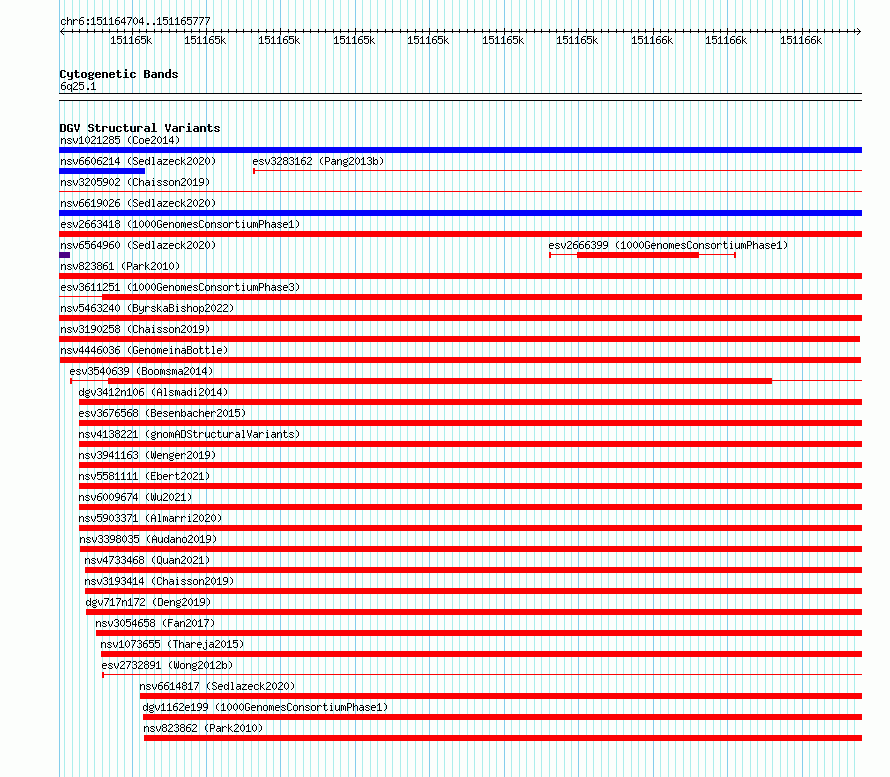Click the esv2666399 thick red bar segment

coord(638,255)
